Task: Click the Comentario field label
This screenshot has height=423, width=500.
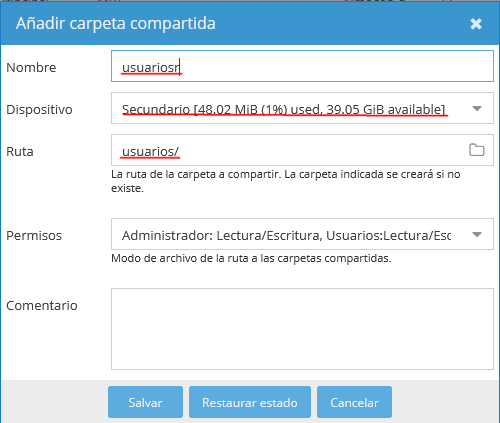Action: coord(42,305)
